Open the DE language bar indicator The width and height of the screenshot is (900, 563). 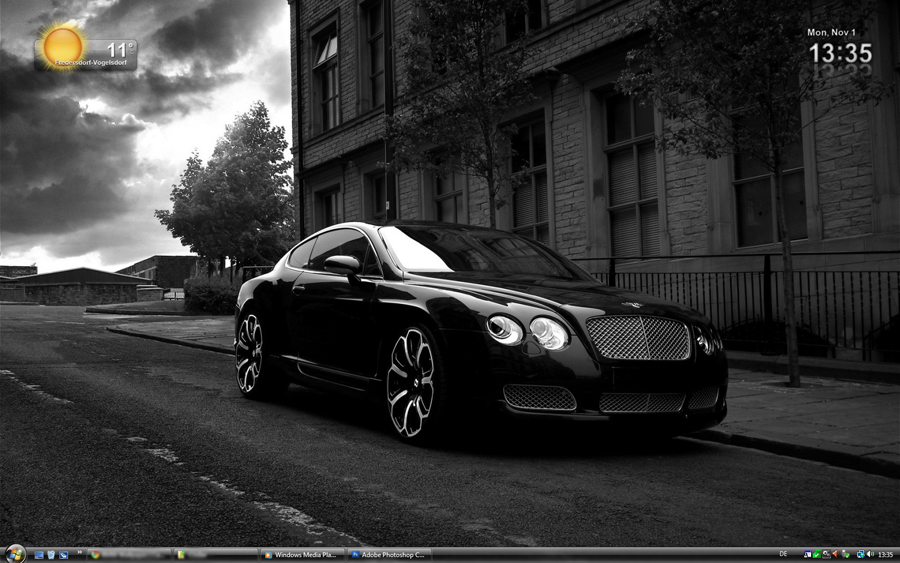point(783,554)
